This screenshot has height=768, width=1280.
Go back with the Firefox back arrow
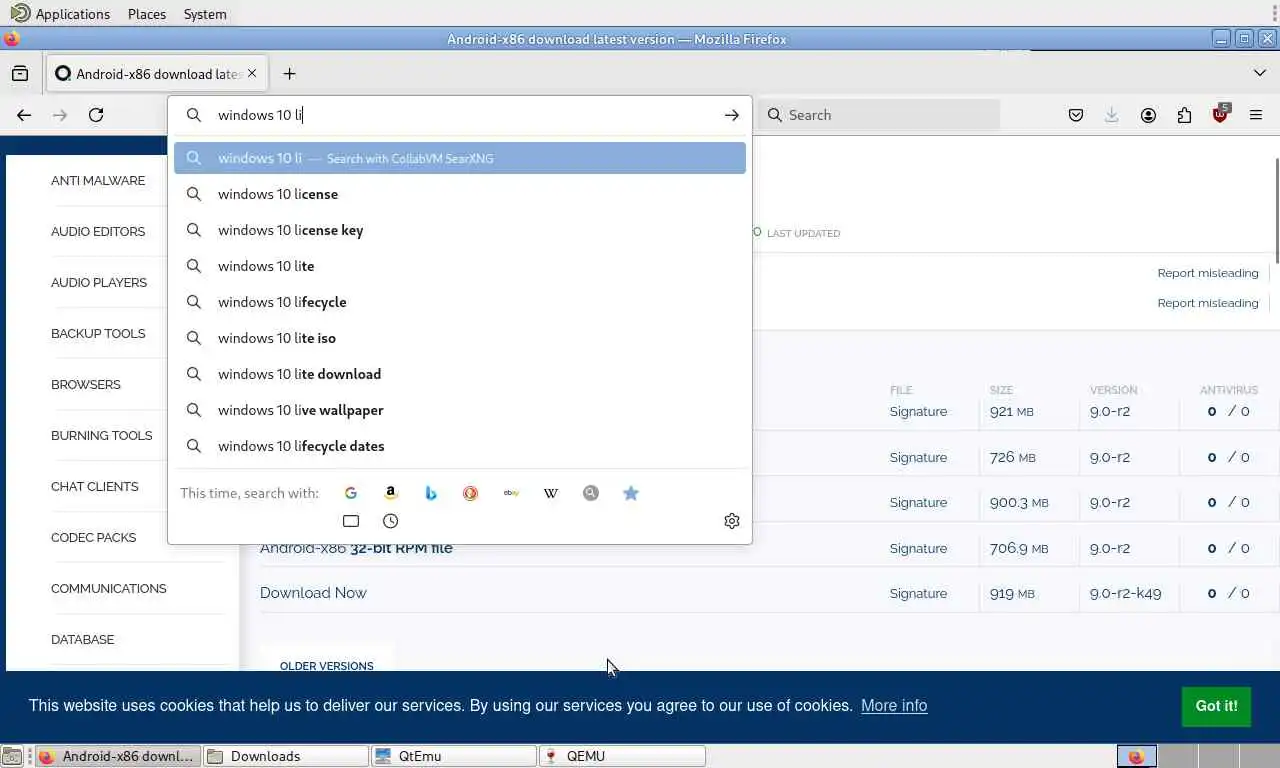[24, 115]
